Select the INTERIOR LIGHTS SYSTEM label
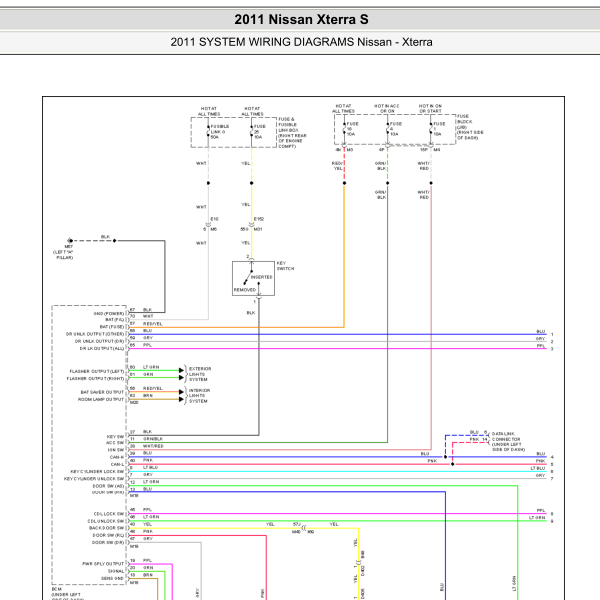This screenshot has width=600, height=600. point(199,396)
